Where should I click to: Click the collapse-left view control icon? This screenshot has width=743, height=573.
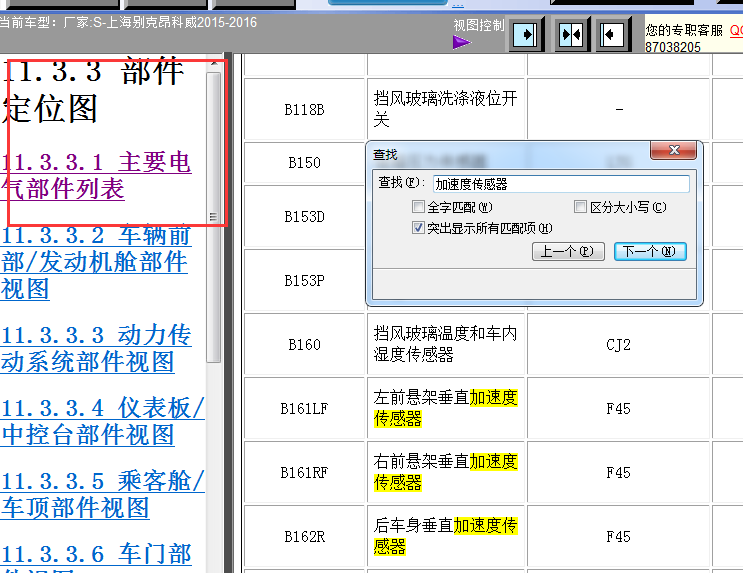(x=613, y=35)
